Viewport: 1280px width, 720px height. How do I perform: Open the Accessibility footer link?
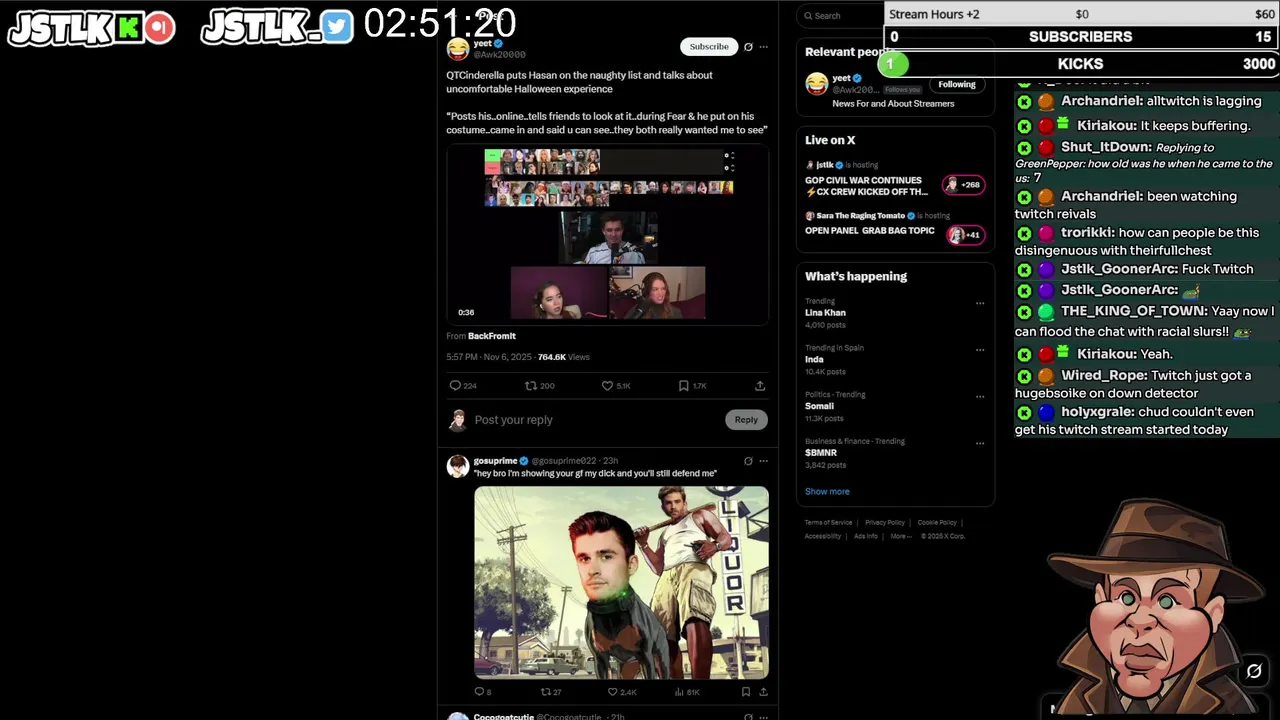point(823,536)
